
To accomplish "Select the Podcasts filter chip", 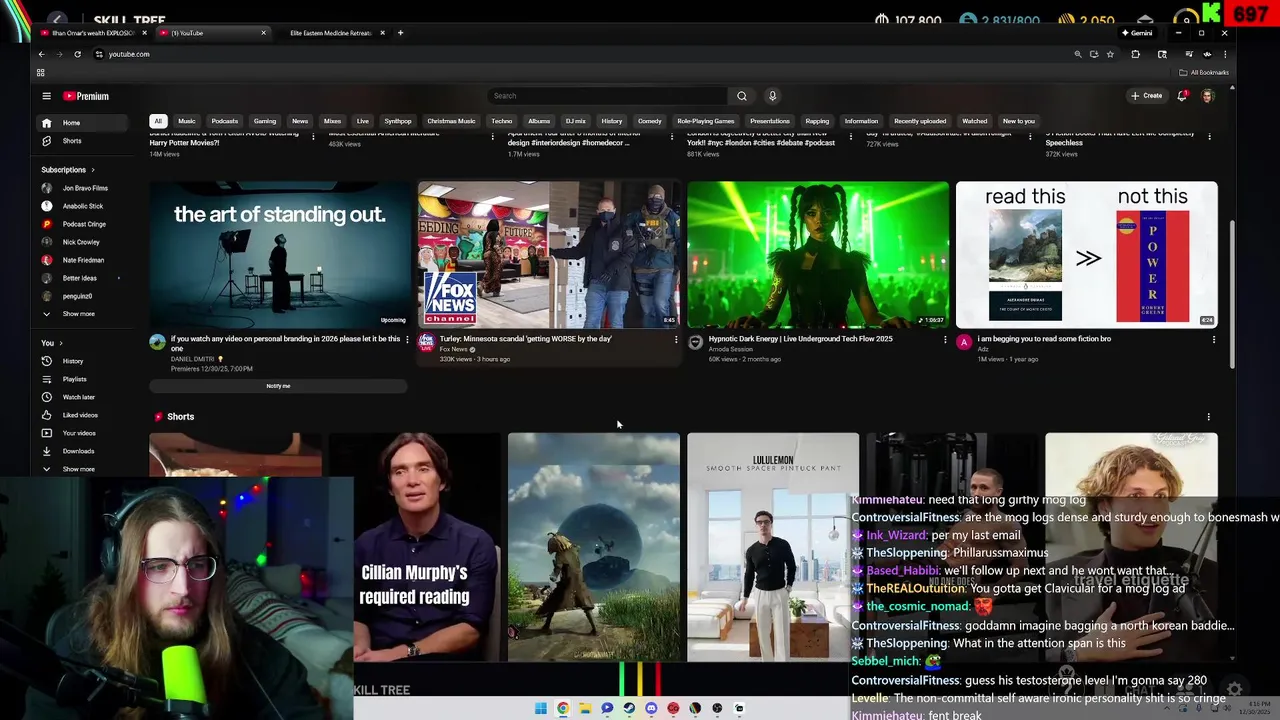I will tap(225, 121).
